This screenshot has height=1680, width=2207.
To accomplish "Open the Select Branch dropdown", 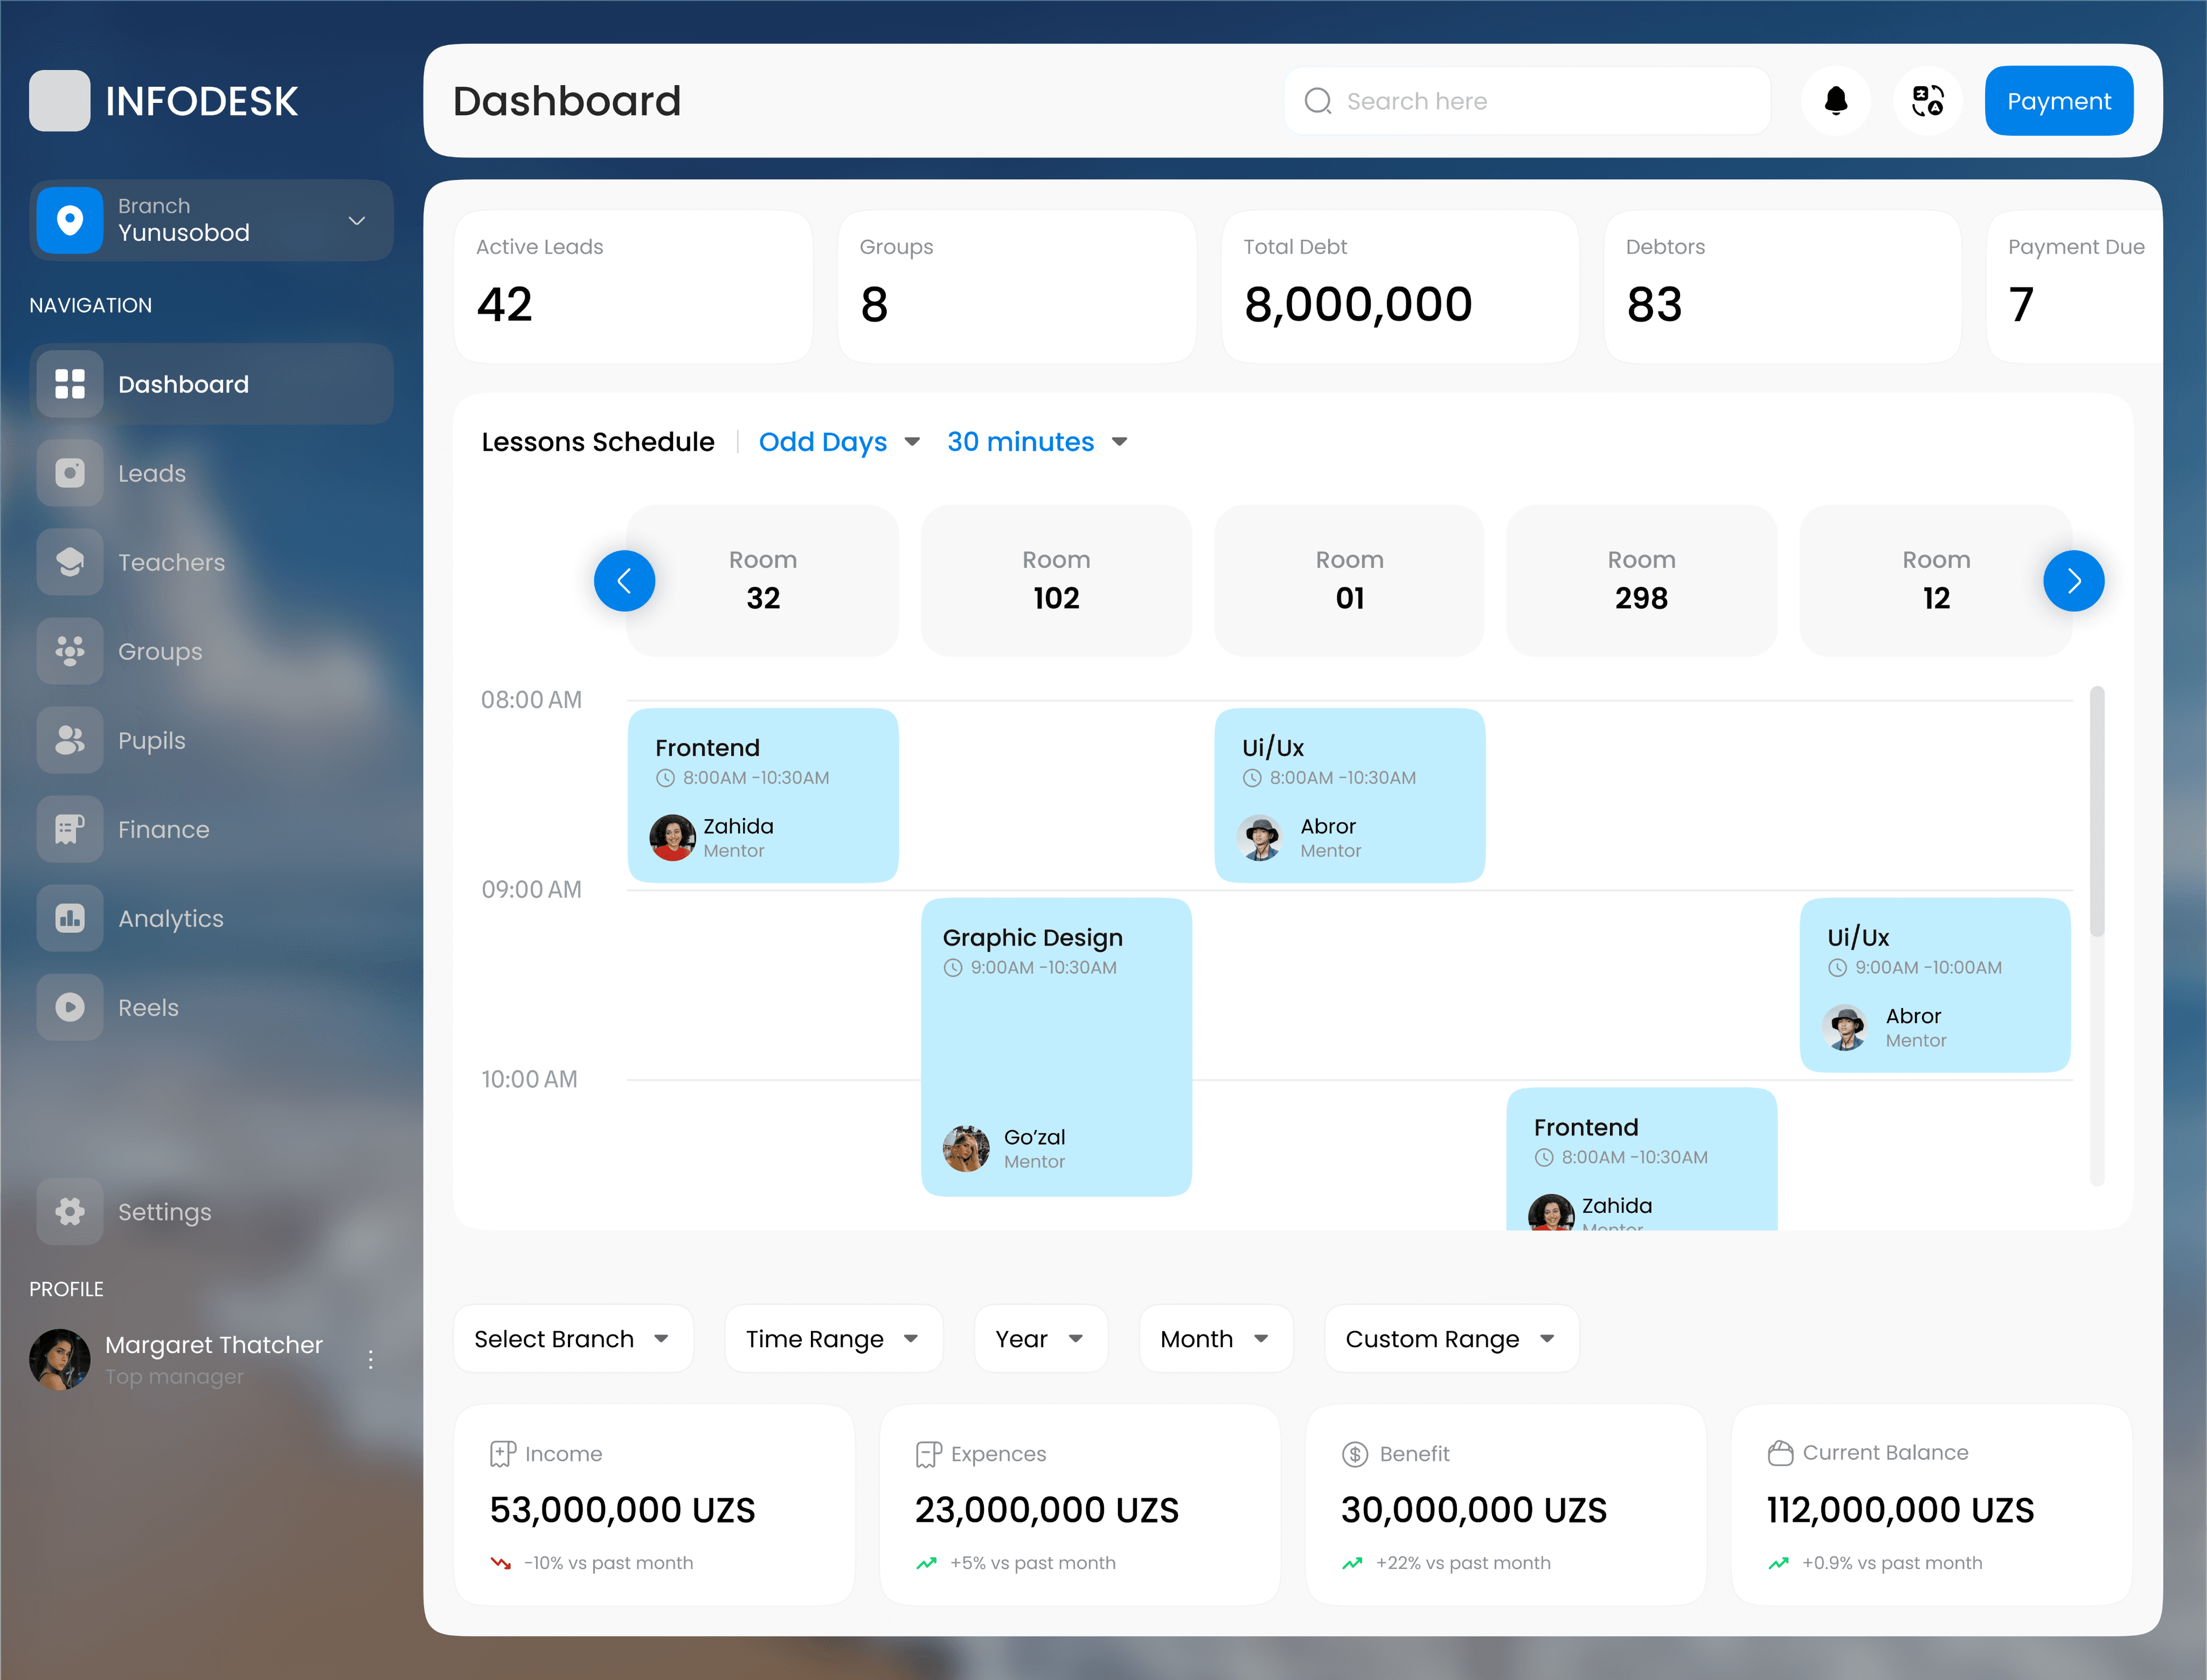I will pyautogui.click(x=573, y=1339).
